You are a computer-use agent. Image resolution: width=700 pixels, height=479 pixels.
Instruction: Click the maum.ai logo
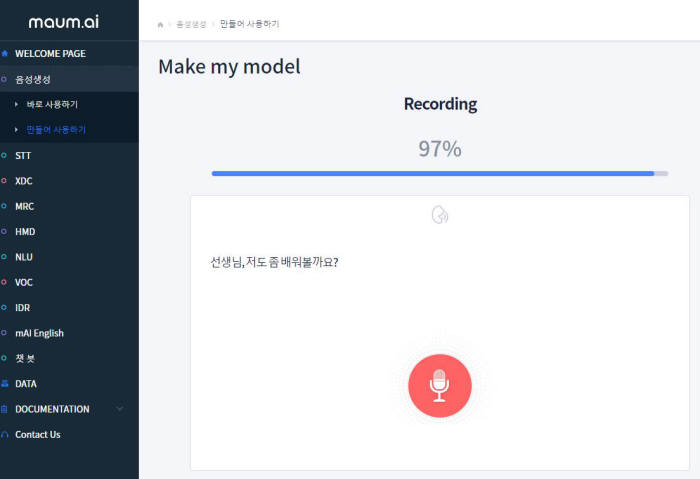[x=63, y=22]
